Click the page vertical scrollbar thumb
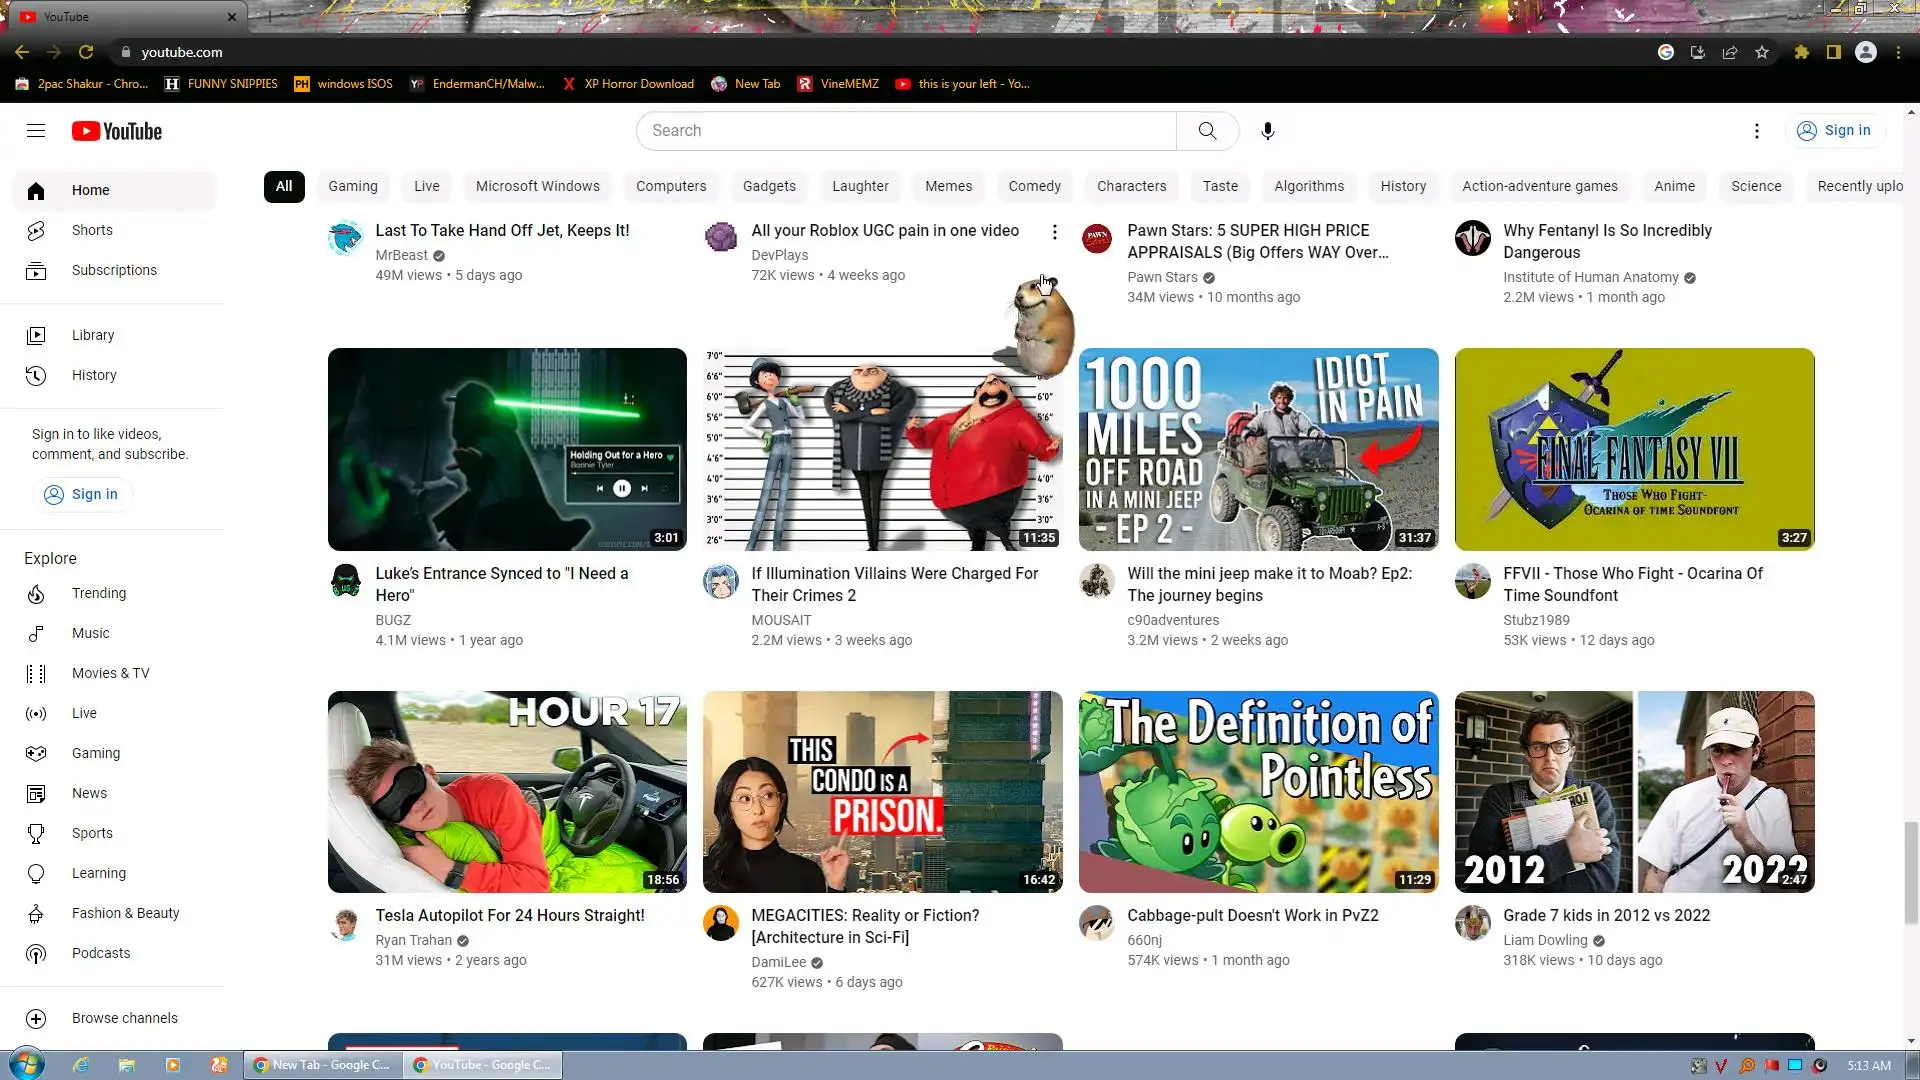Image resolution: width=1920 pixels, height=1080 pixels. click(1911, 870)
